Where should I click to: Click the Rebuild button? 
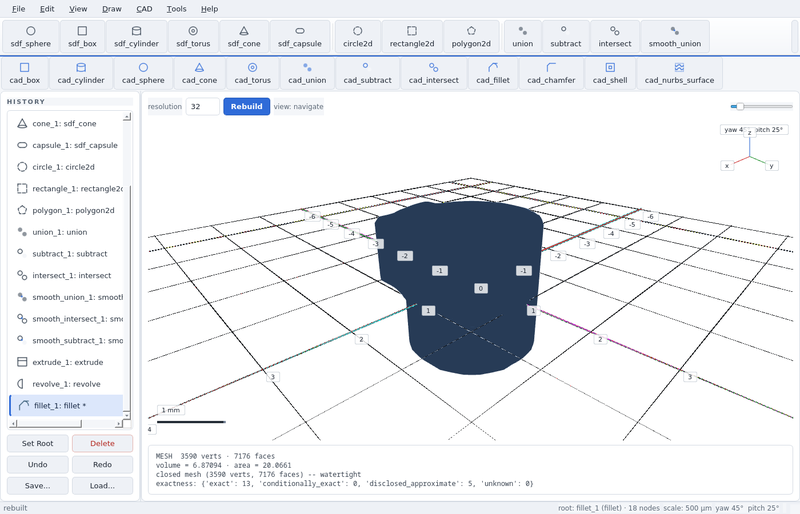pyautogui.click(x=246, y=106)
